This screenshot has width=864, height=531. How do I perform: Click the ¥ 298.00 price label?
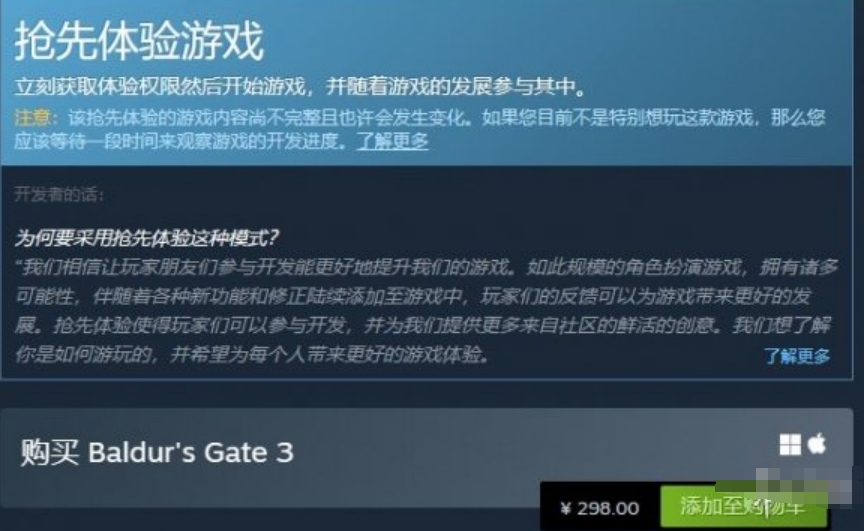[x=600, y=508]
